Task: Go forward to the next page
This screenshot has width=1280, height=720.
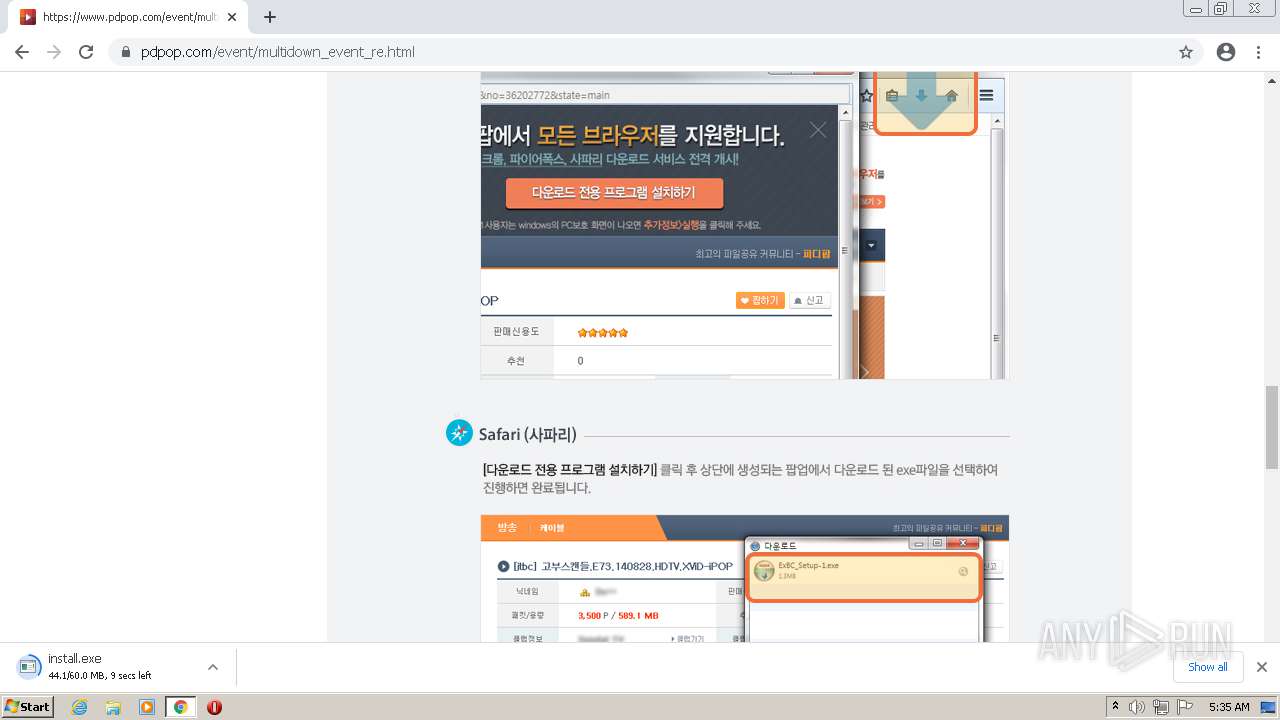Action: click(x=54, y=52)
